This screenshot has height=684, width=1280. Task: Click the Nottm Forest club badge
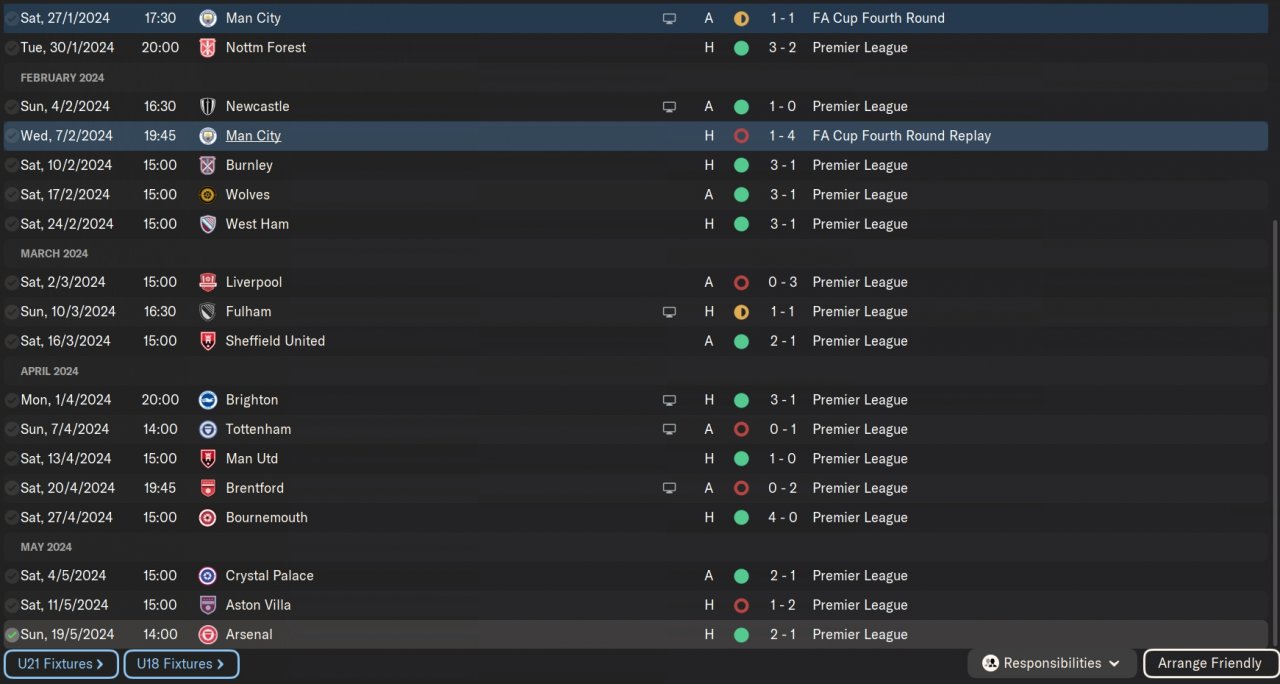(208, 48)
